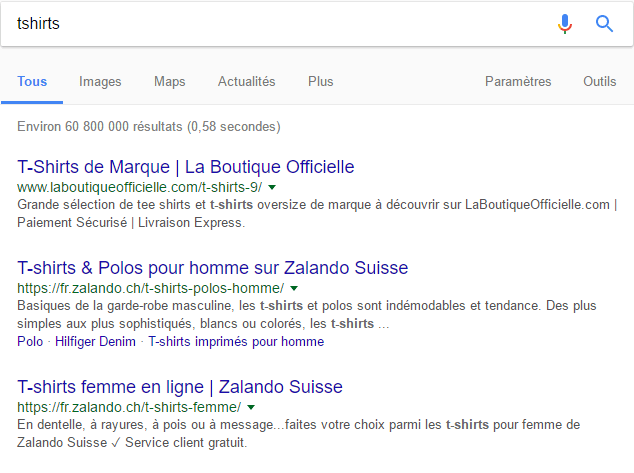Expand the arrow beside laboutiqueofficielle.com URL
This screenshot has height=473, width=634.
(x=272, y=187)
